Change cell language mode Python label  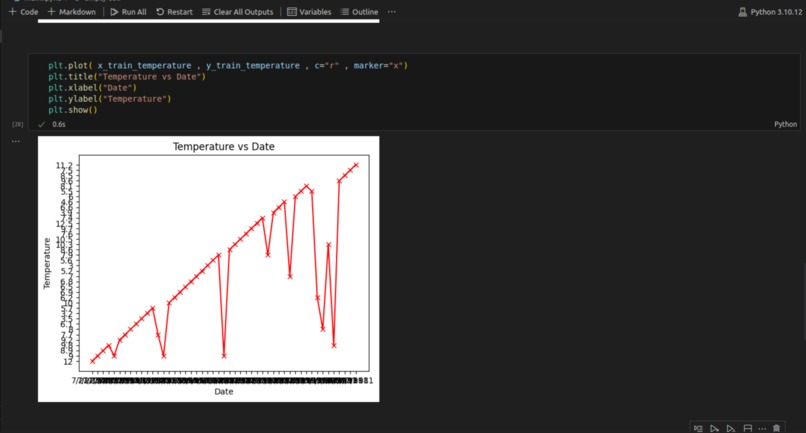(785, 124)
